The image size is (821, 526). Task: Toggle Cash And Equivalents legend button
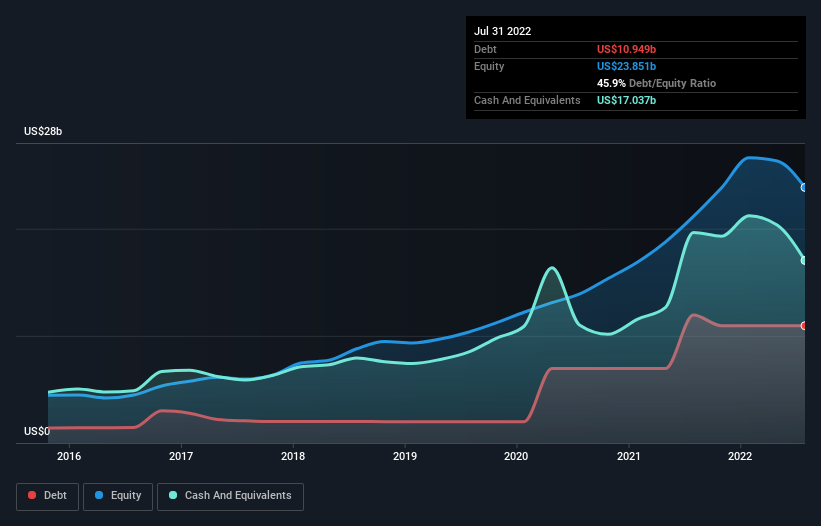pyautogui.click(x=230, y=496)
